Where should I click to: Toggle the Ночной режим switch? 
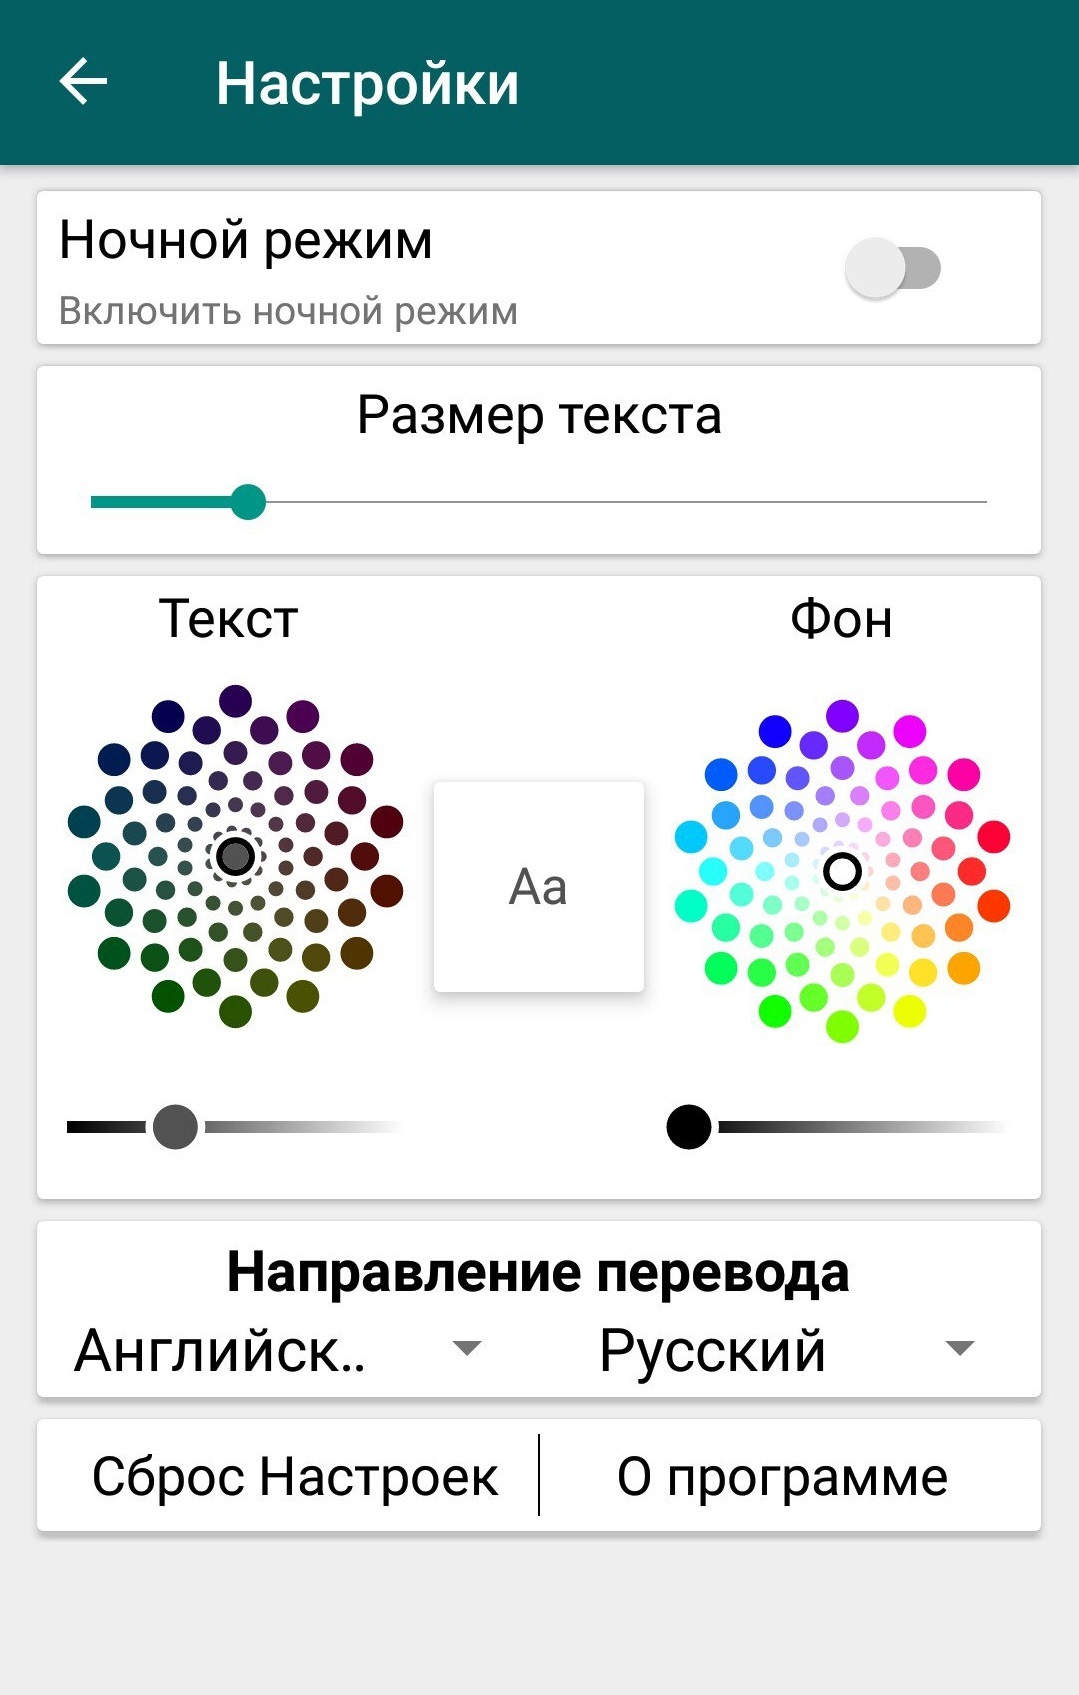893,268
